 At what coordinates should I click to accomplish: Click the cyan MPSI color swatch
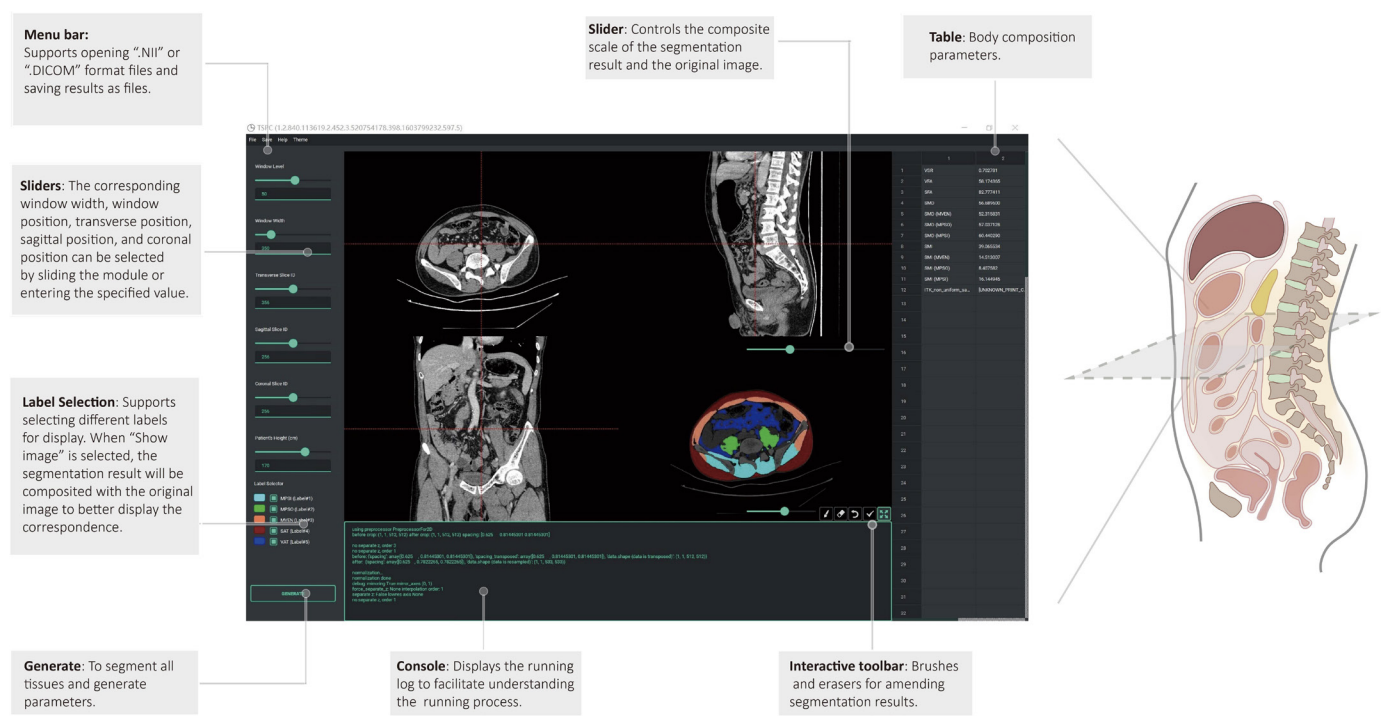point(260,497)
